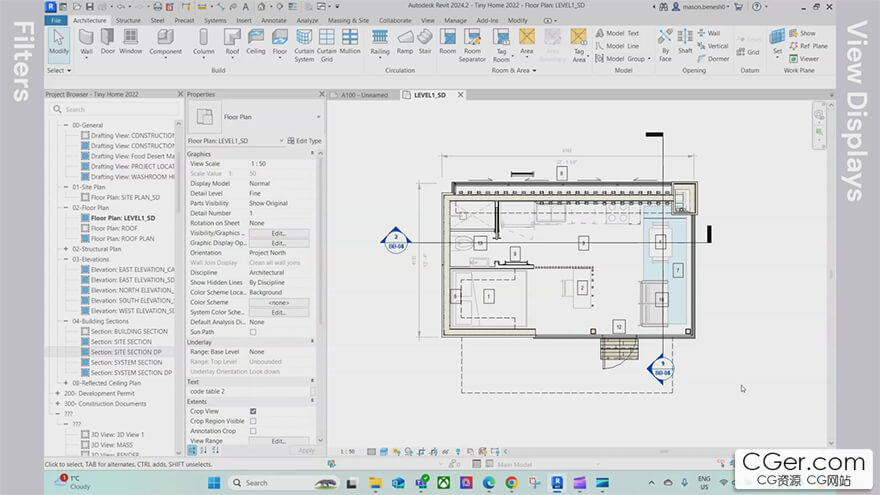
Task: Choose the Stair tool
Action: (425, 42)
